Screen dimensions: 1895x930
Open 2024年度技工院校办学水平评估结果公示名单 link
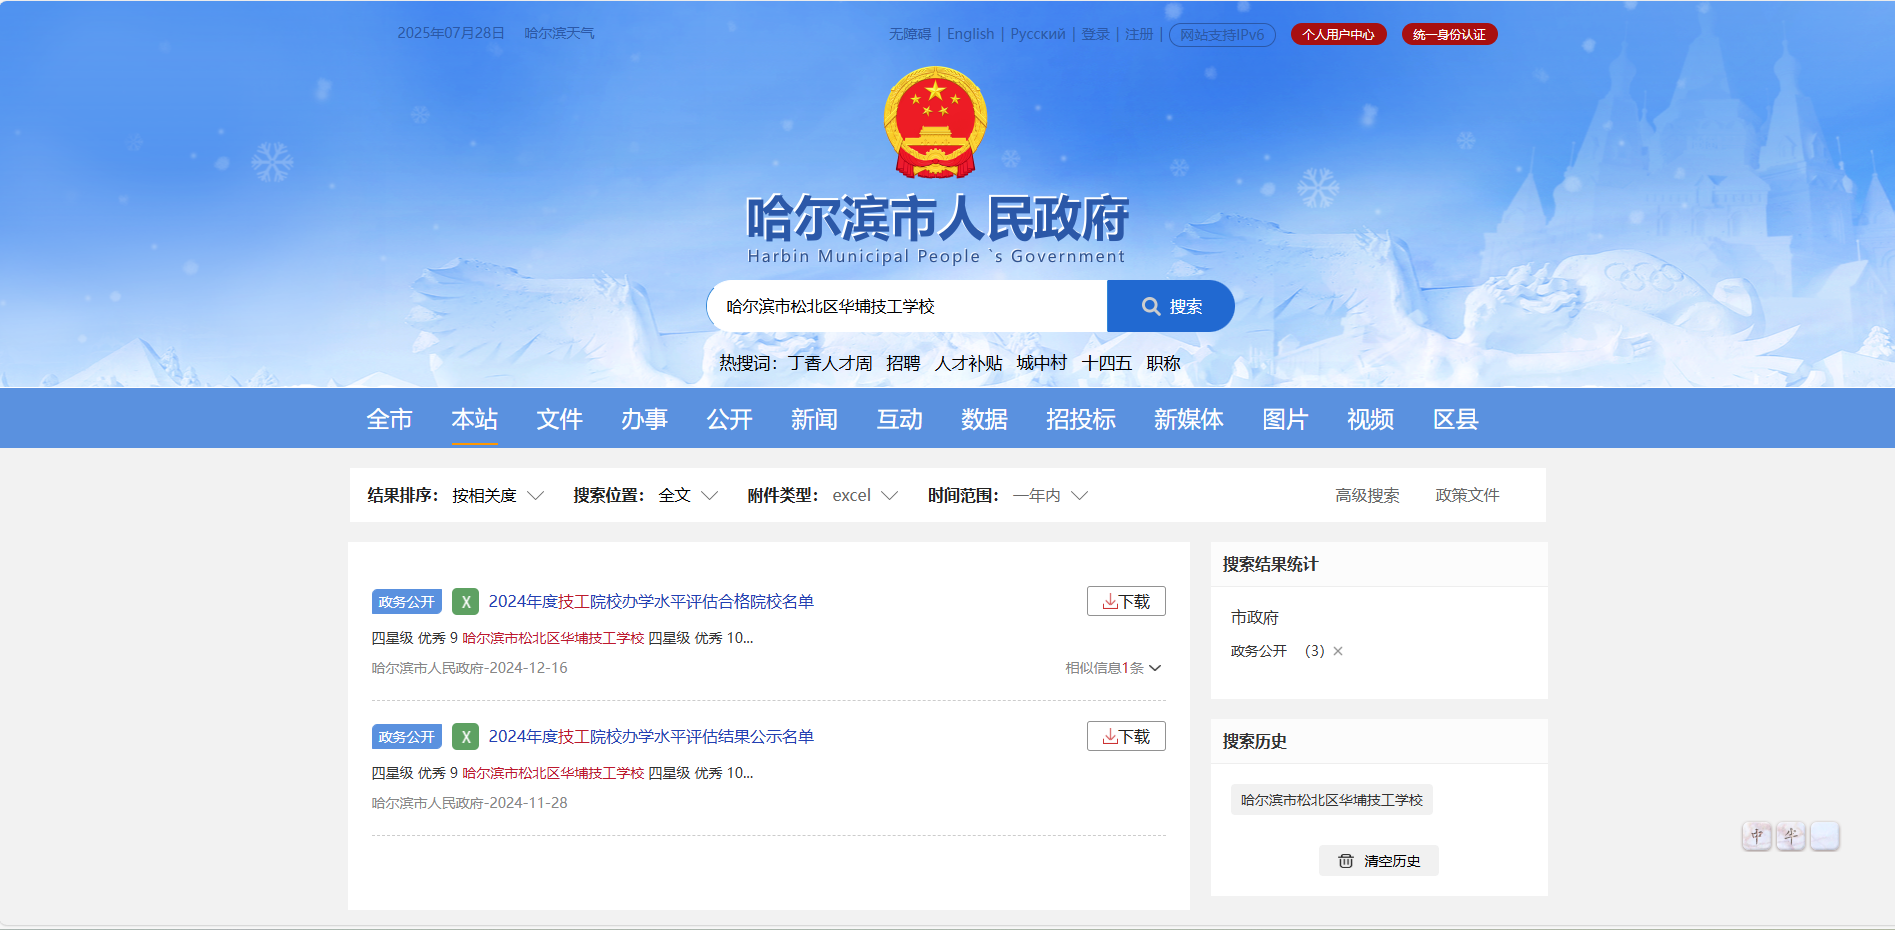tap(651, 736)
